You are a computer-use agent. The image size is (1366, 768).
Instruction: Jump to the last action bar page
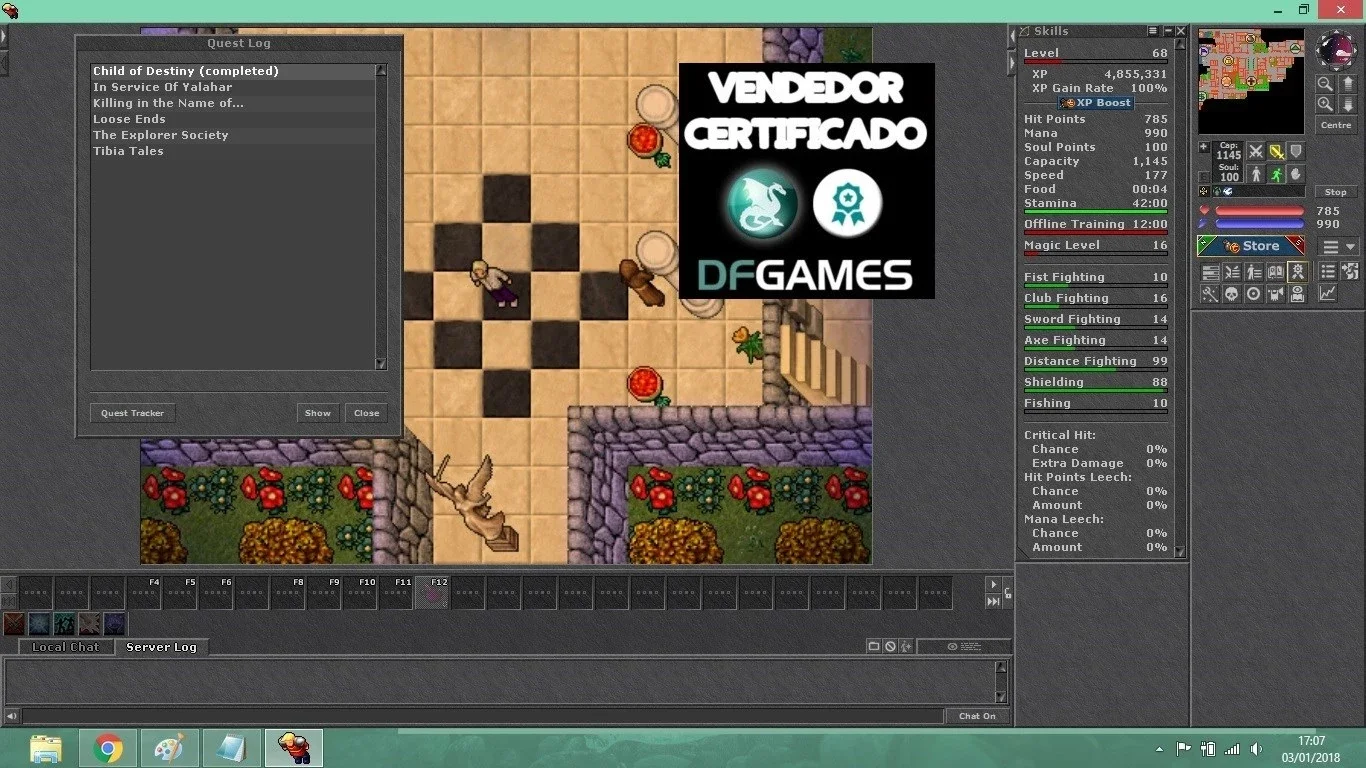tap(993, 602)
